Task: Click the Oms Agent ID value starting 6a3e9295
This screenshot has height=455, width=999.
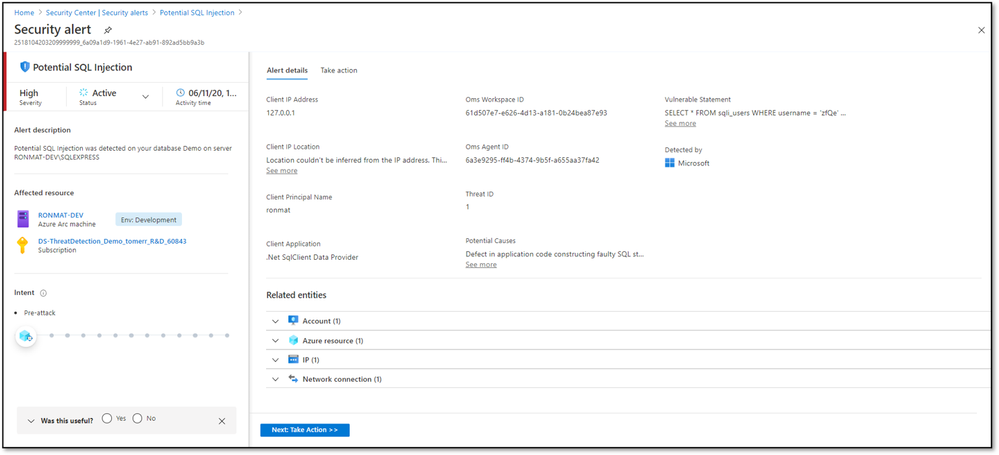Action: pyautogui.click(x=533, y=160)
